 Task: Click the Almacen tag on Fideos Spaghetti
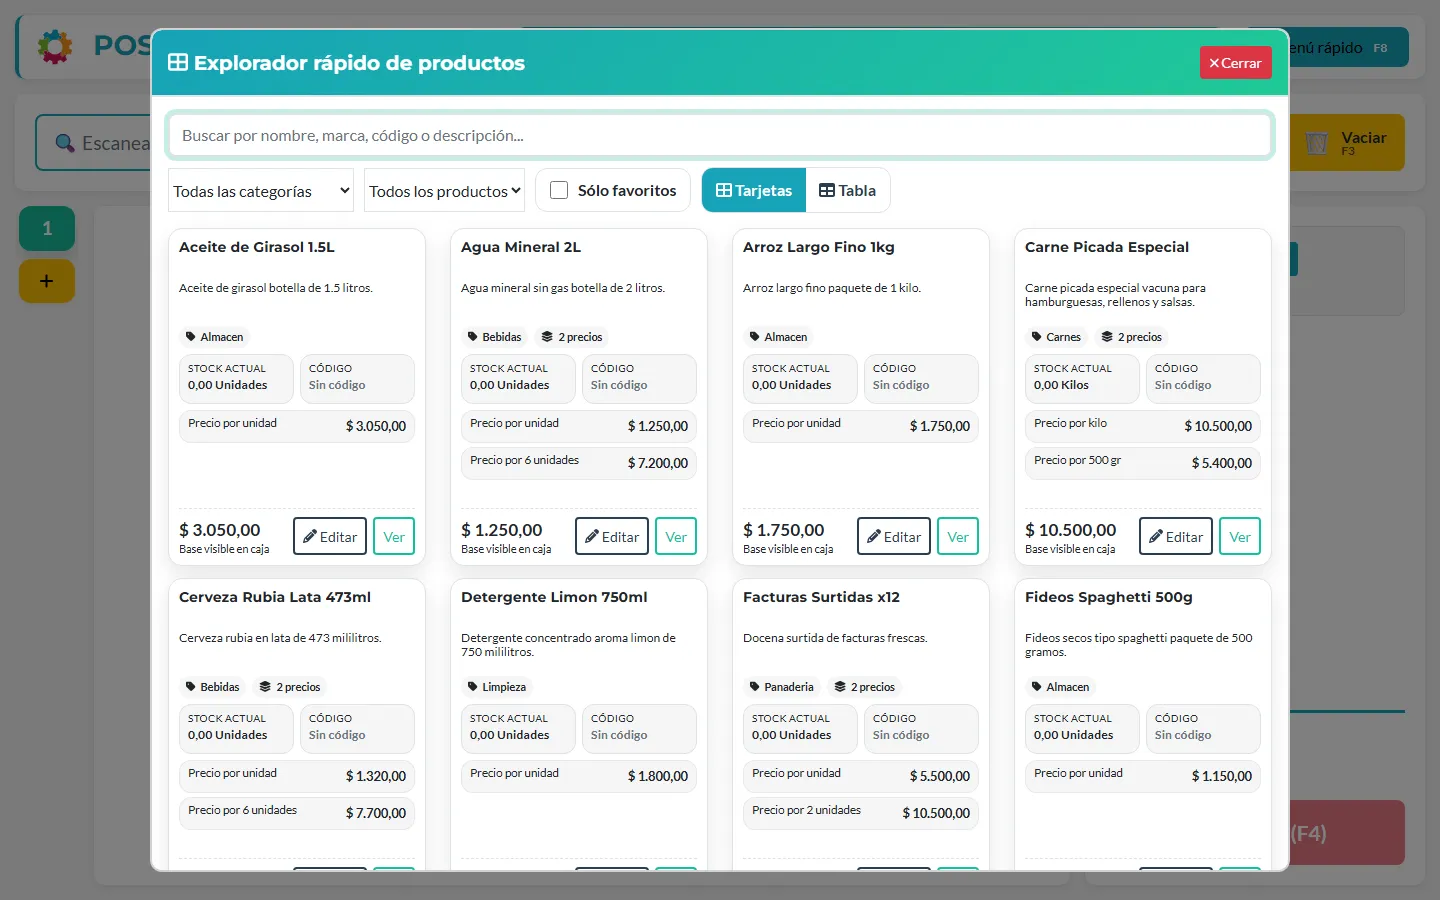click(1061, 687)
